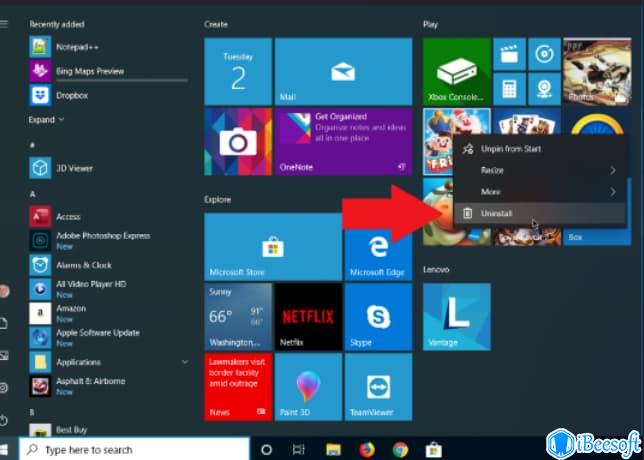This screenshot has height=460, width=644.
Task: Open File Explorer from the taskbar
Action: (x=333, y=450)
